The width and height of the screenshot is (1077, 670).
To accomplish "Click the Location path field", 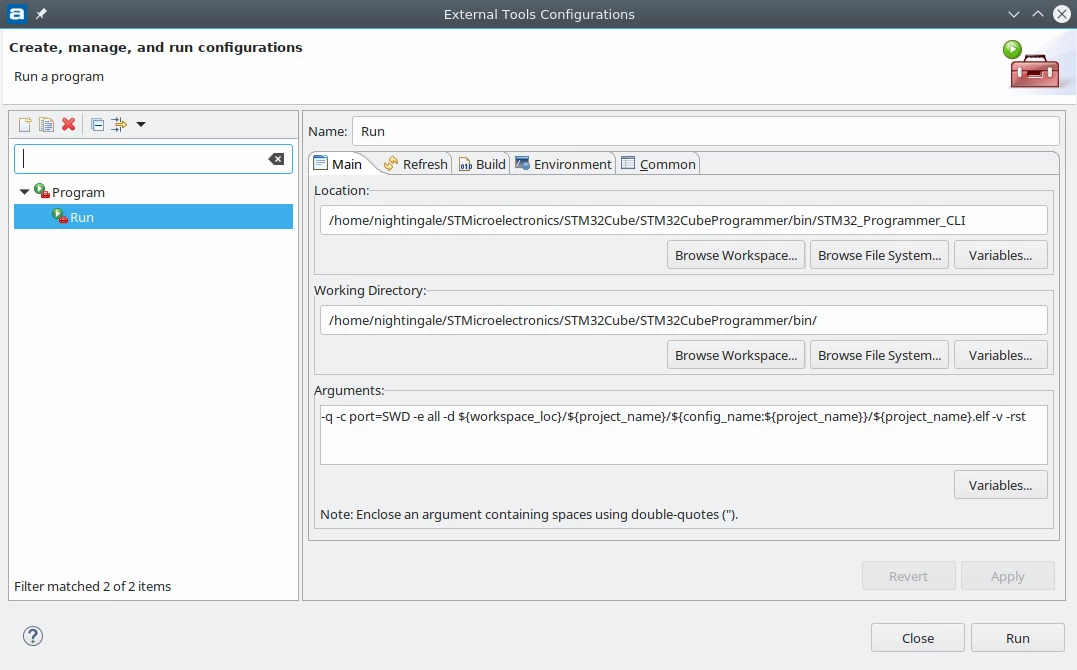I will click(x=683, y=221).
